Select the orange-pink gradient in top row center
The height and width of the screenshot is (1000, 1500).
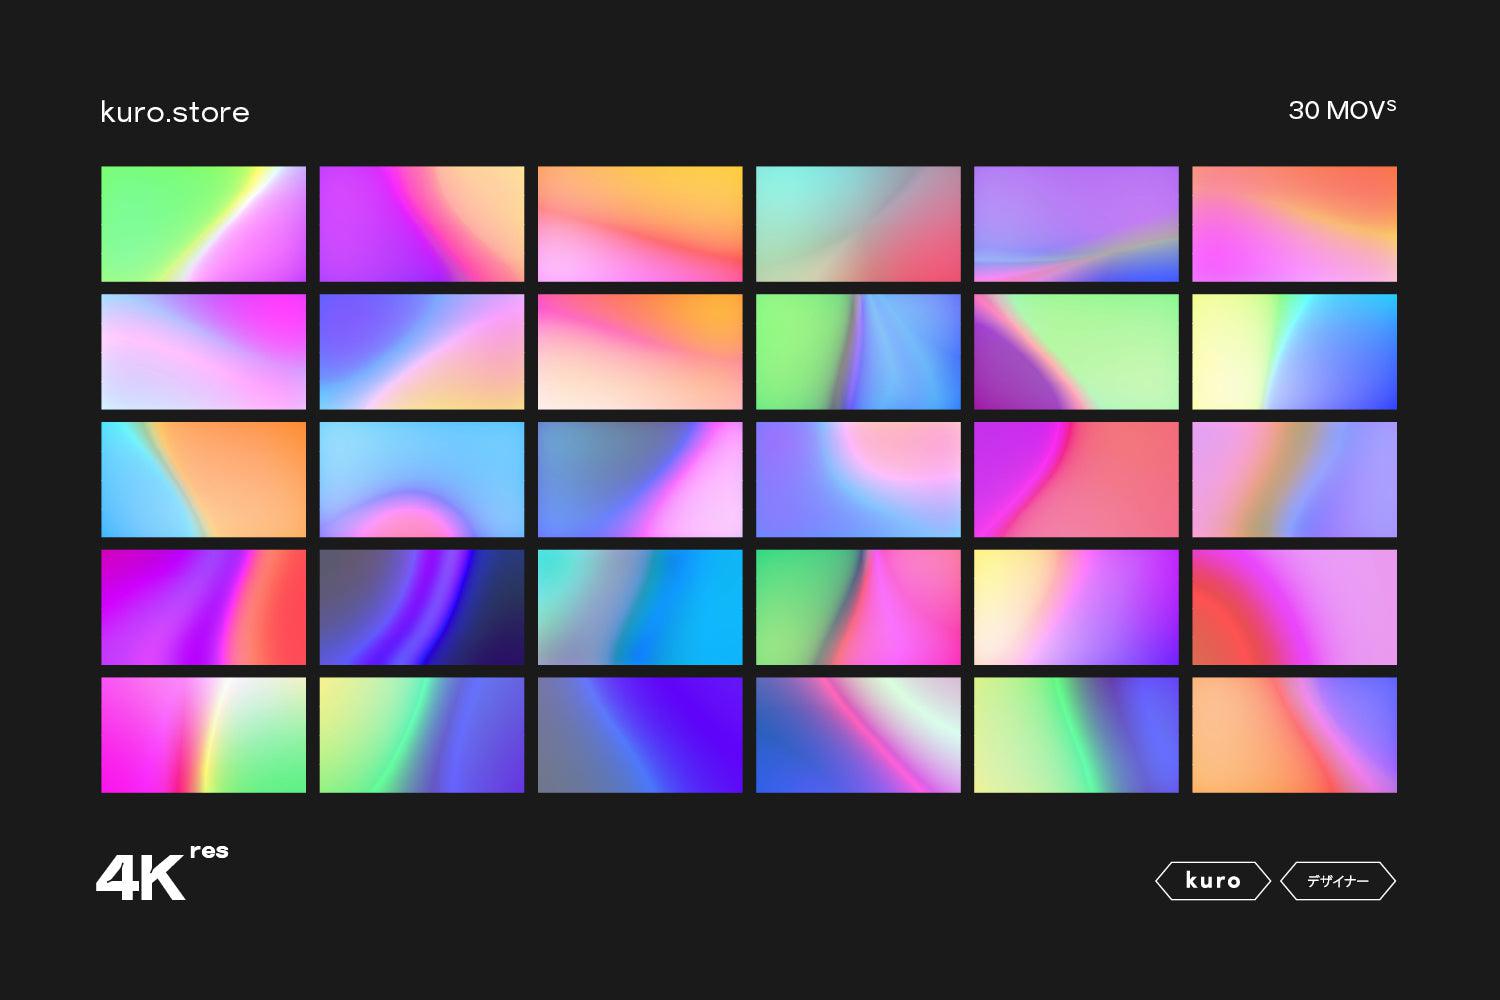tap(639, 223)
